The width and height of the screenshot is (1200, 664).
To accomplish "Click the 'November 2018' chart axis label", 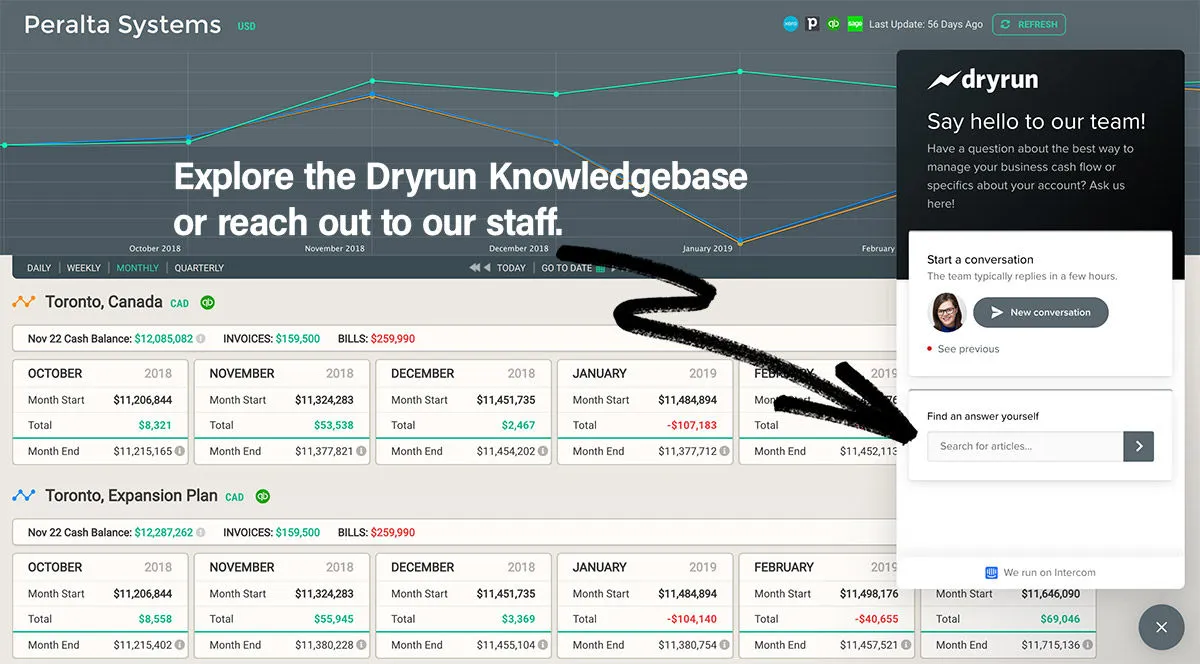I will pyautogui.click(x=335, y=248).
